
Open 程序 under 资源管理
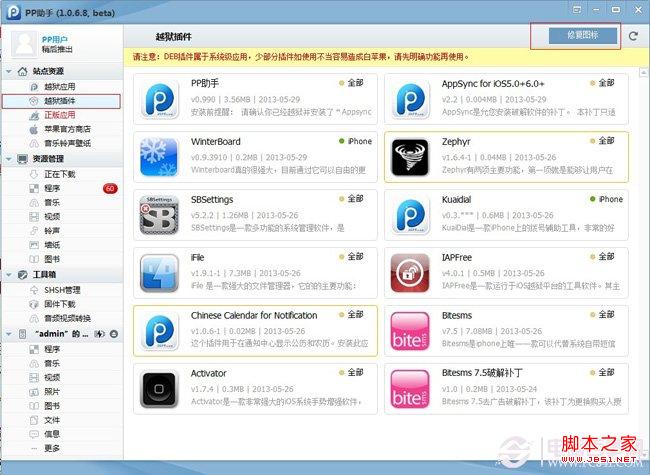pyautogui.click(x=52, y=189)
